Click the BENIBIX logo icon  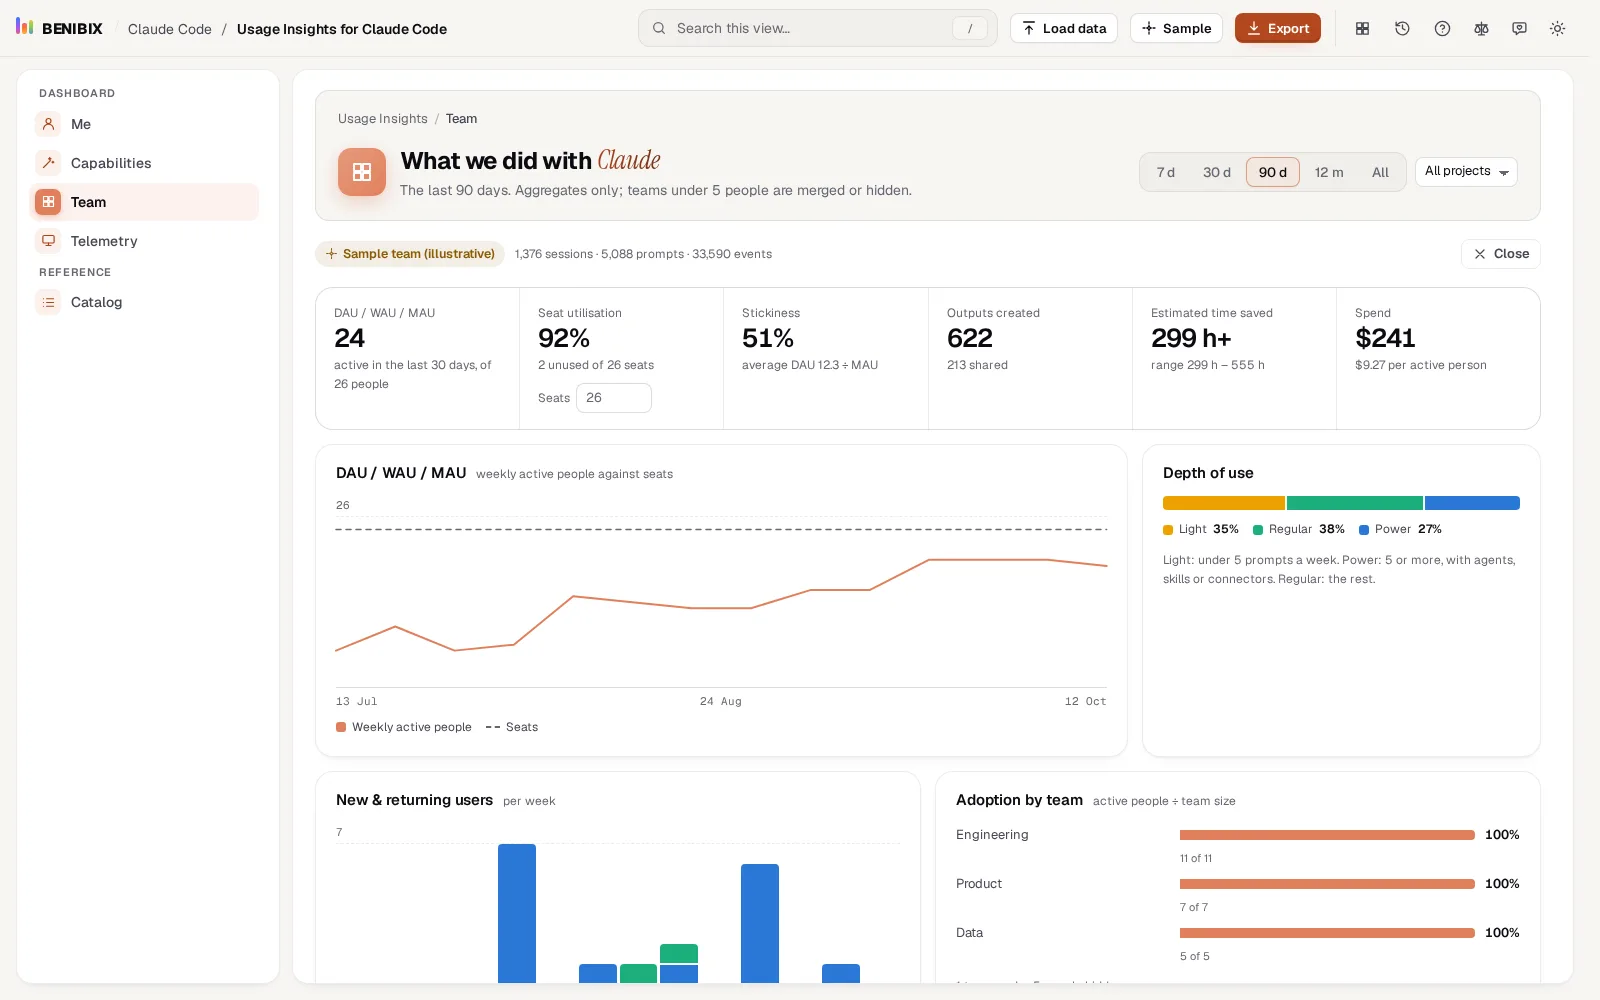coord(25,27)
